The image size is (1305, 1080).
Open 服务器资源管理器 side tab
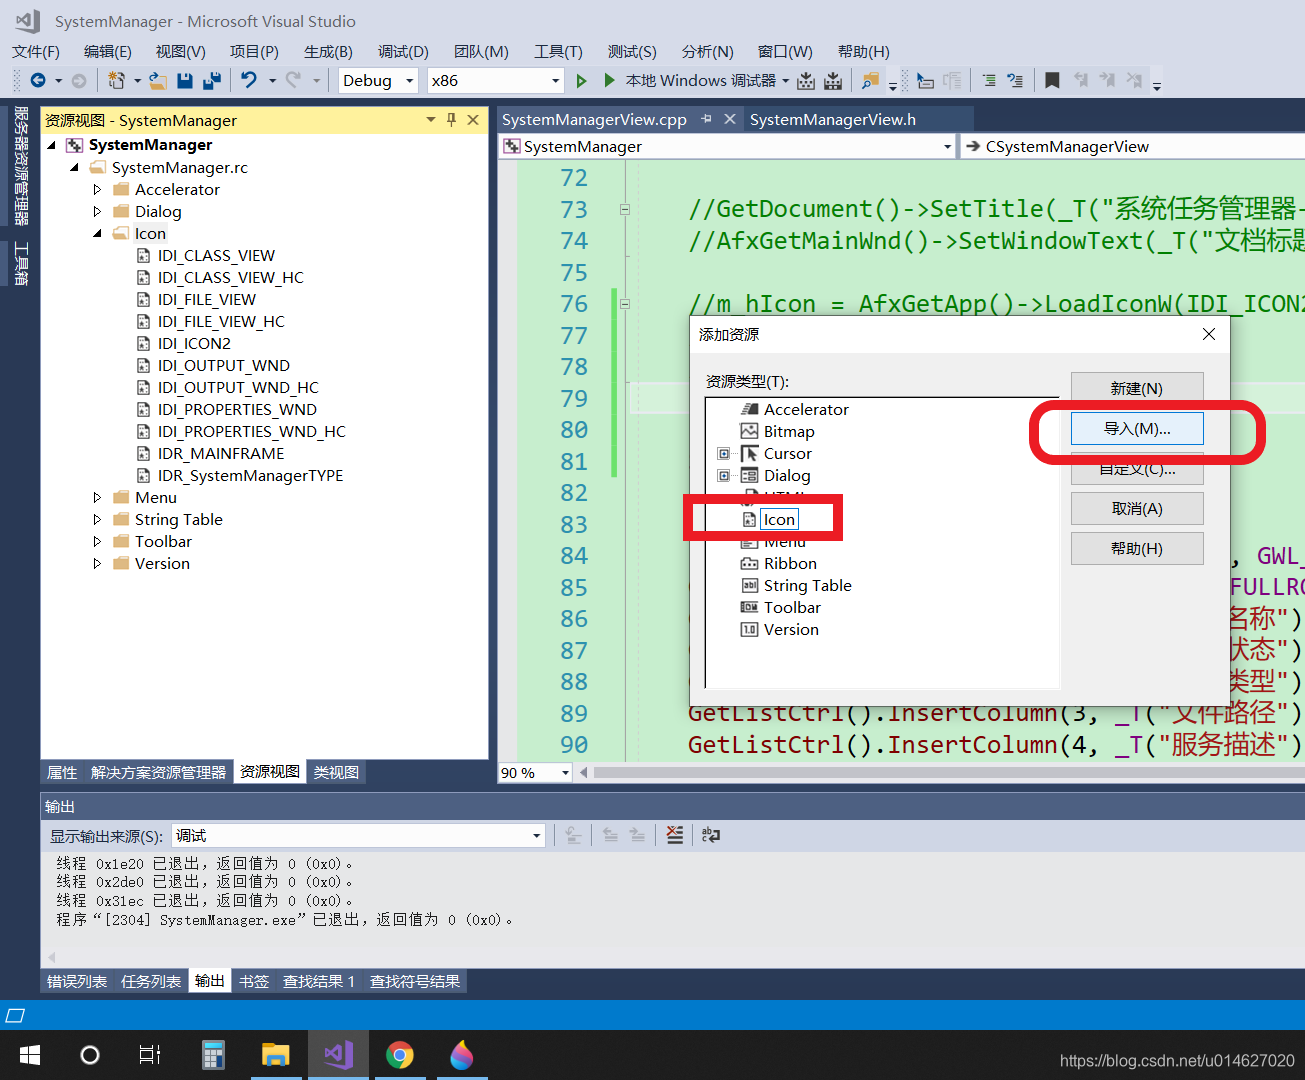pyautogui.click(x=20, y=165)
